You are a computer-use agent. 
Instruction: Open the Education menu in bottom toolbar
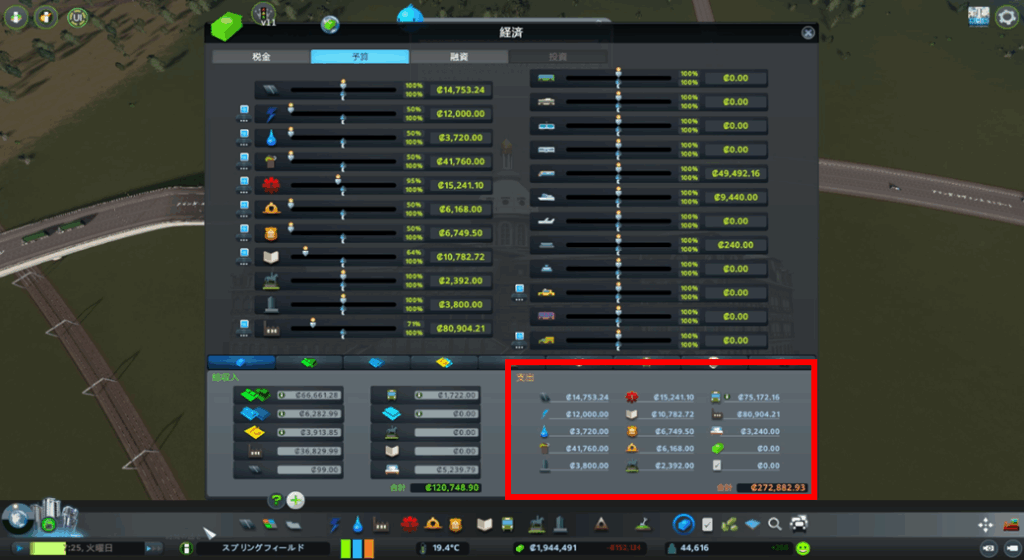click(484, 524)
